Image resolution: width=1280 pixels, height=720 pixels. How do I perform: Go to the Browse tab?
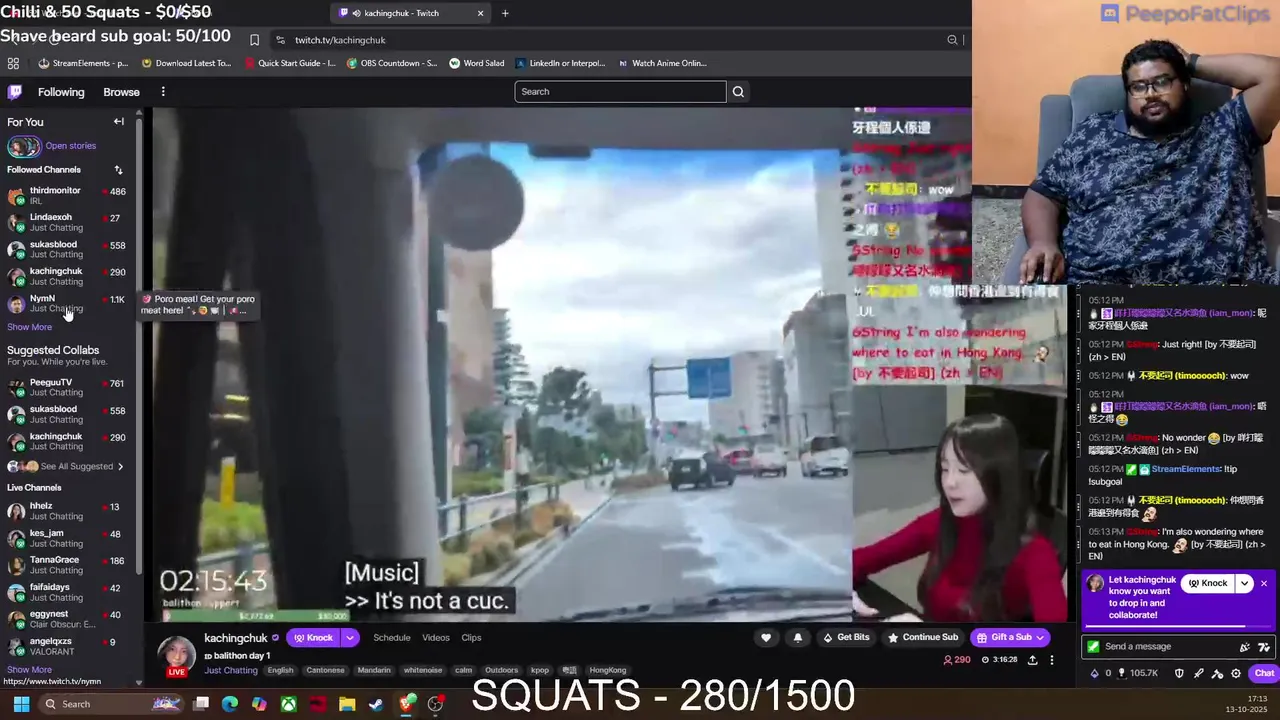pos(121,92)
